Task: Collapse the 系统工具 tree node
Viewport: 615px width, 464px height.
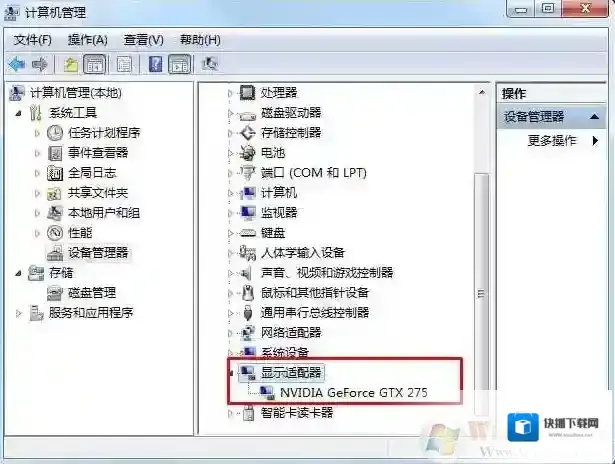Action: 18,113
